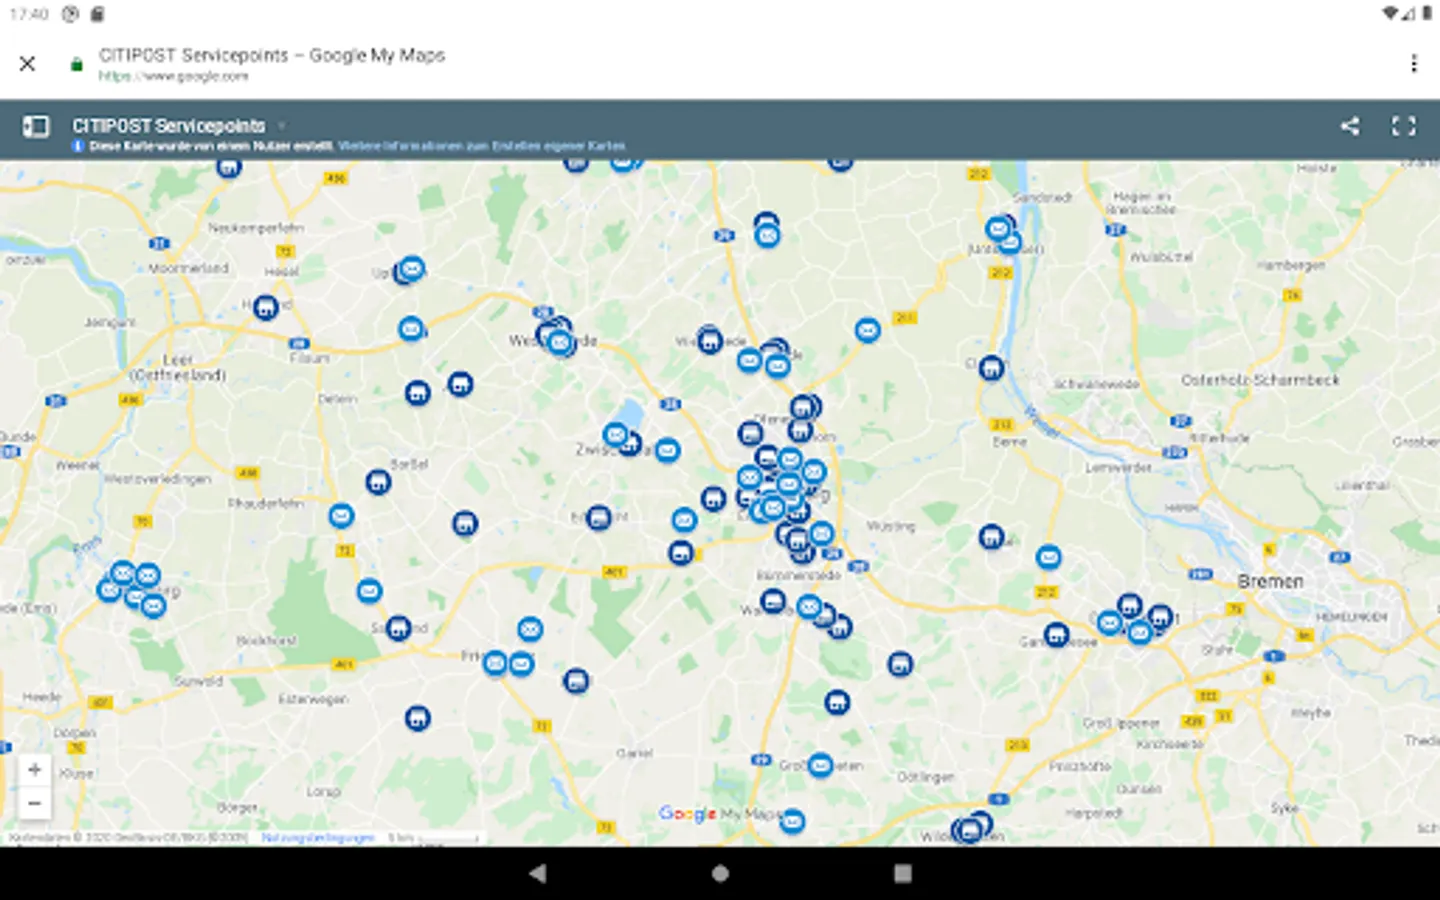
Task: View the secure connection lock icon
Action: (x=76, y=65)
